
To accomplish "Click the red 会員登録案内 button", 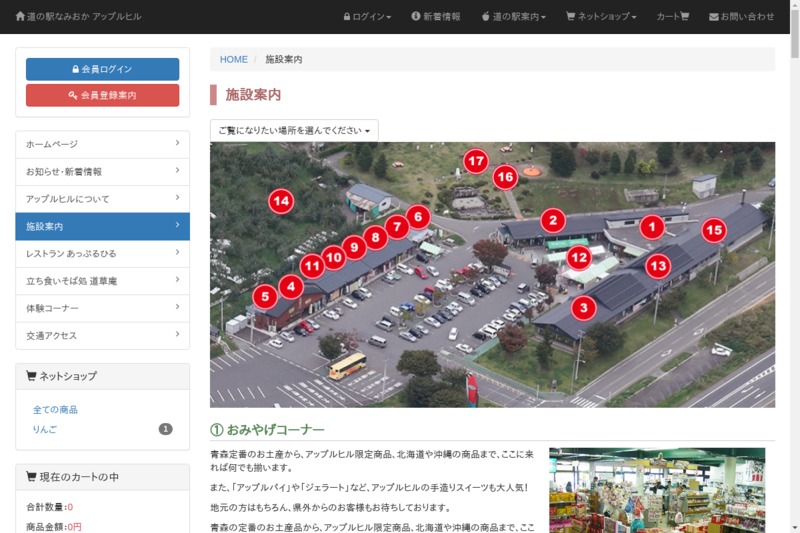I will [102, 95].
